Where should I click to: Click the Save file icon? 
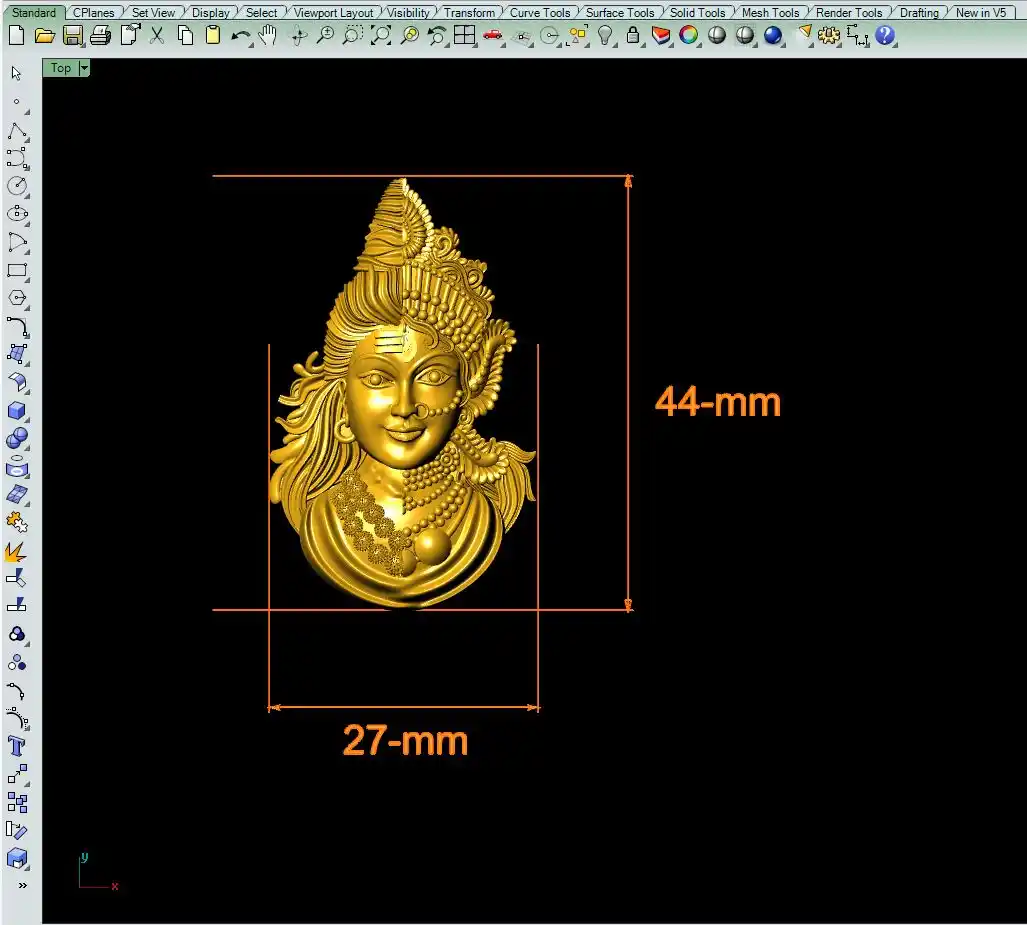pyautogui.click(x=72, y=35)
